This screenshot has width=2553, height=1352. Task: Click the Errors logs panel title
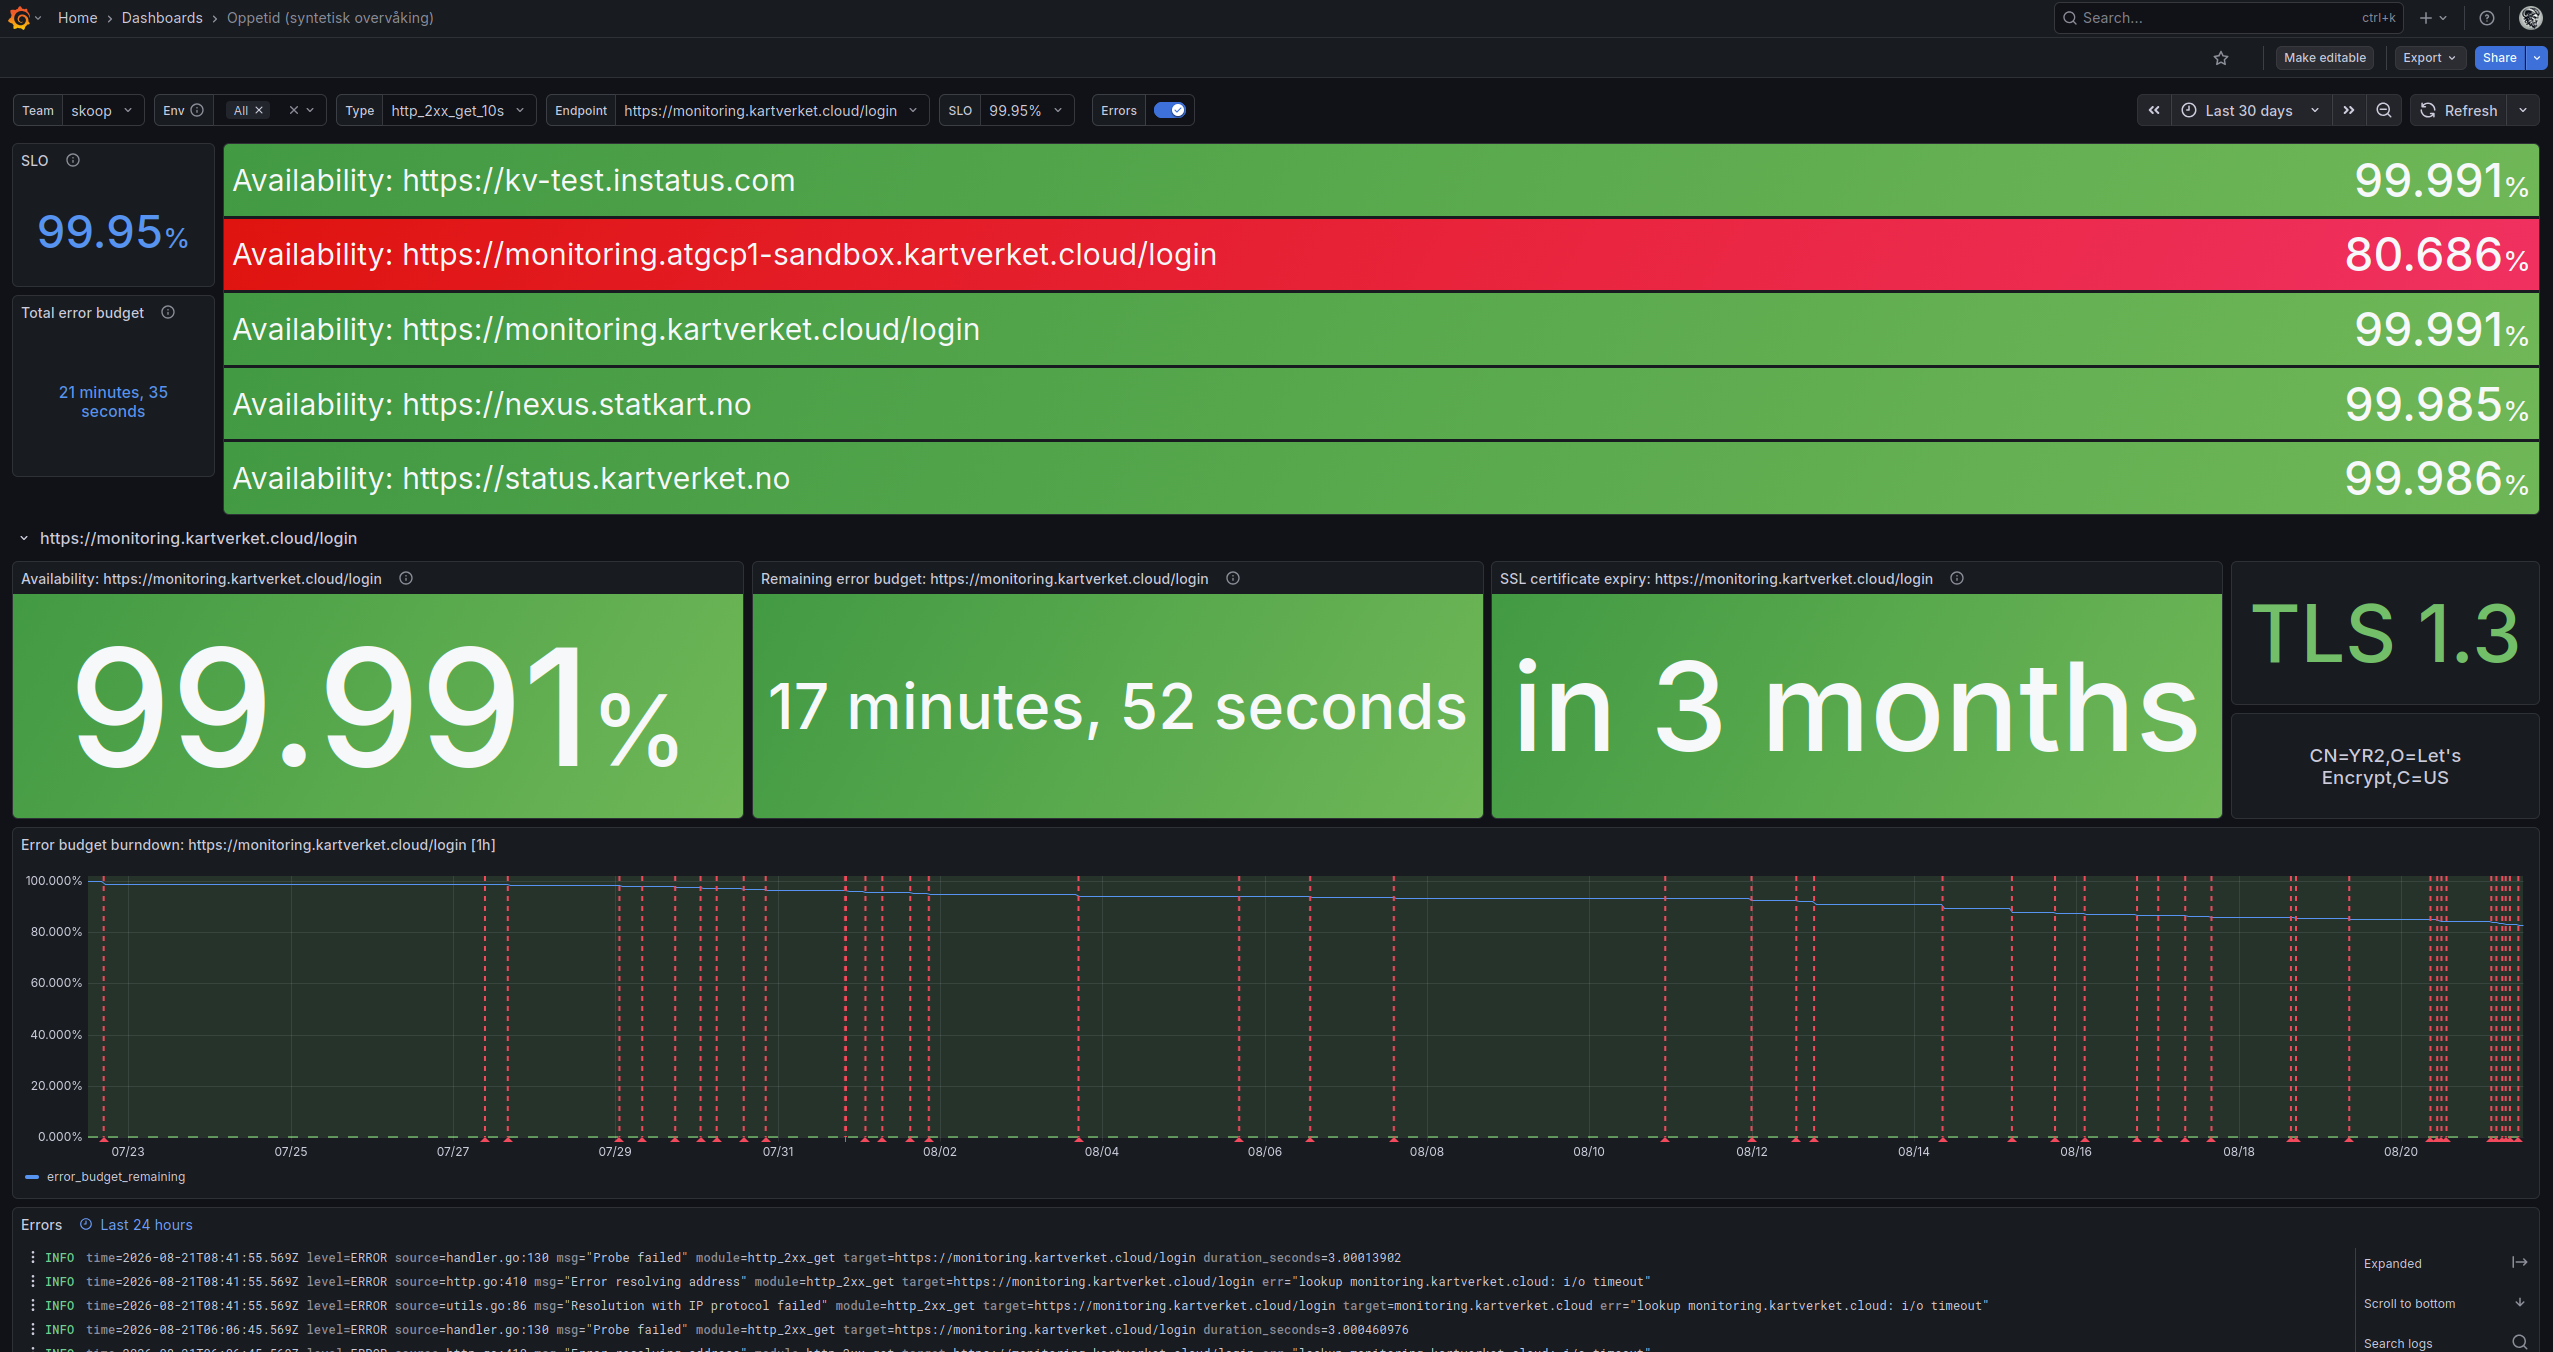[x=41, y=1224]
